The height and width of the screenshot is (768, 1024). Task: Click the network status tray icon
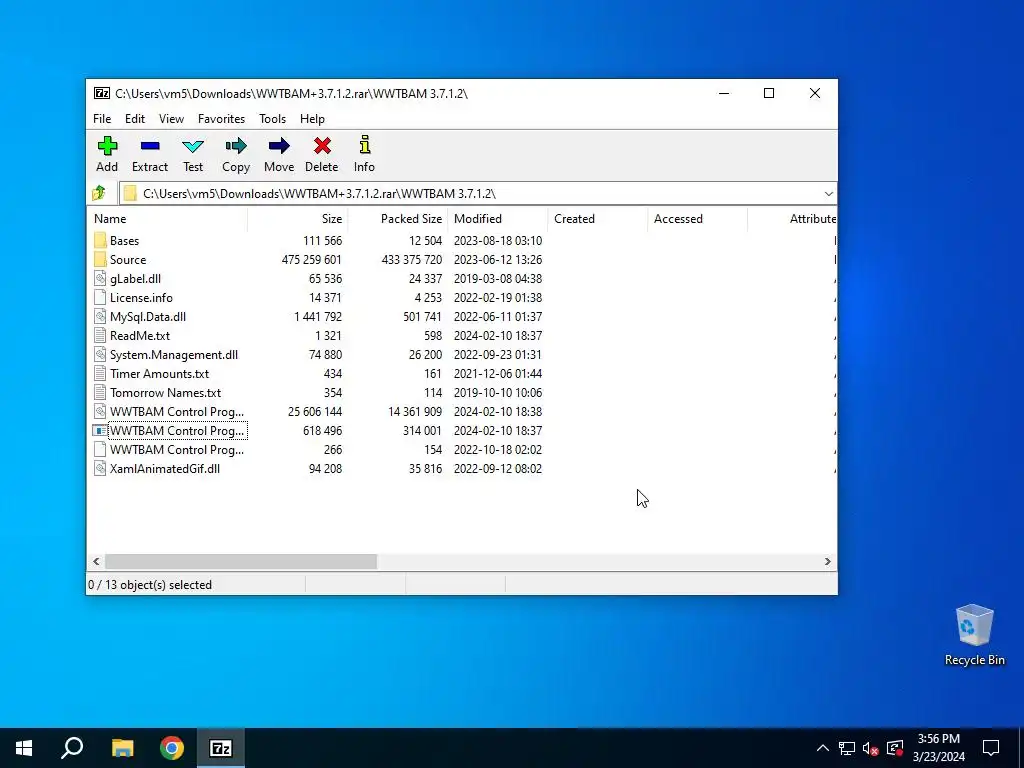(x=847, y=748)
